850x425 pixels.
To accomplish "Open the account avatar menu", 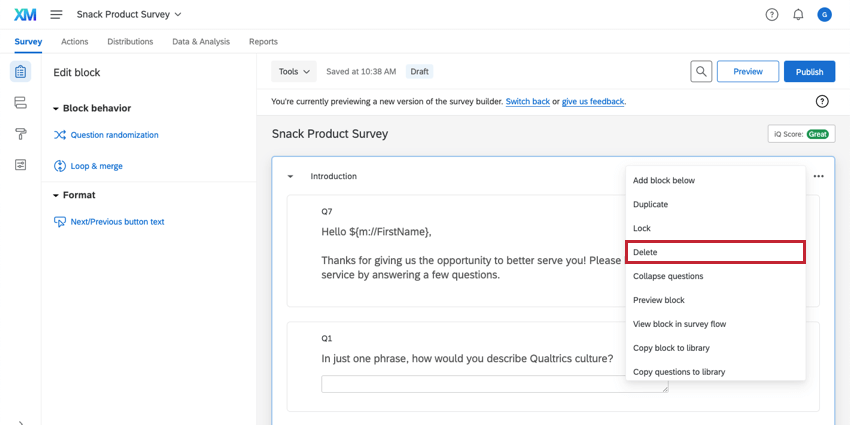I will pos(824,14).
